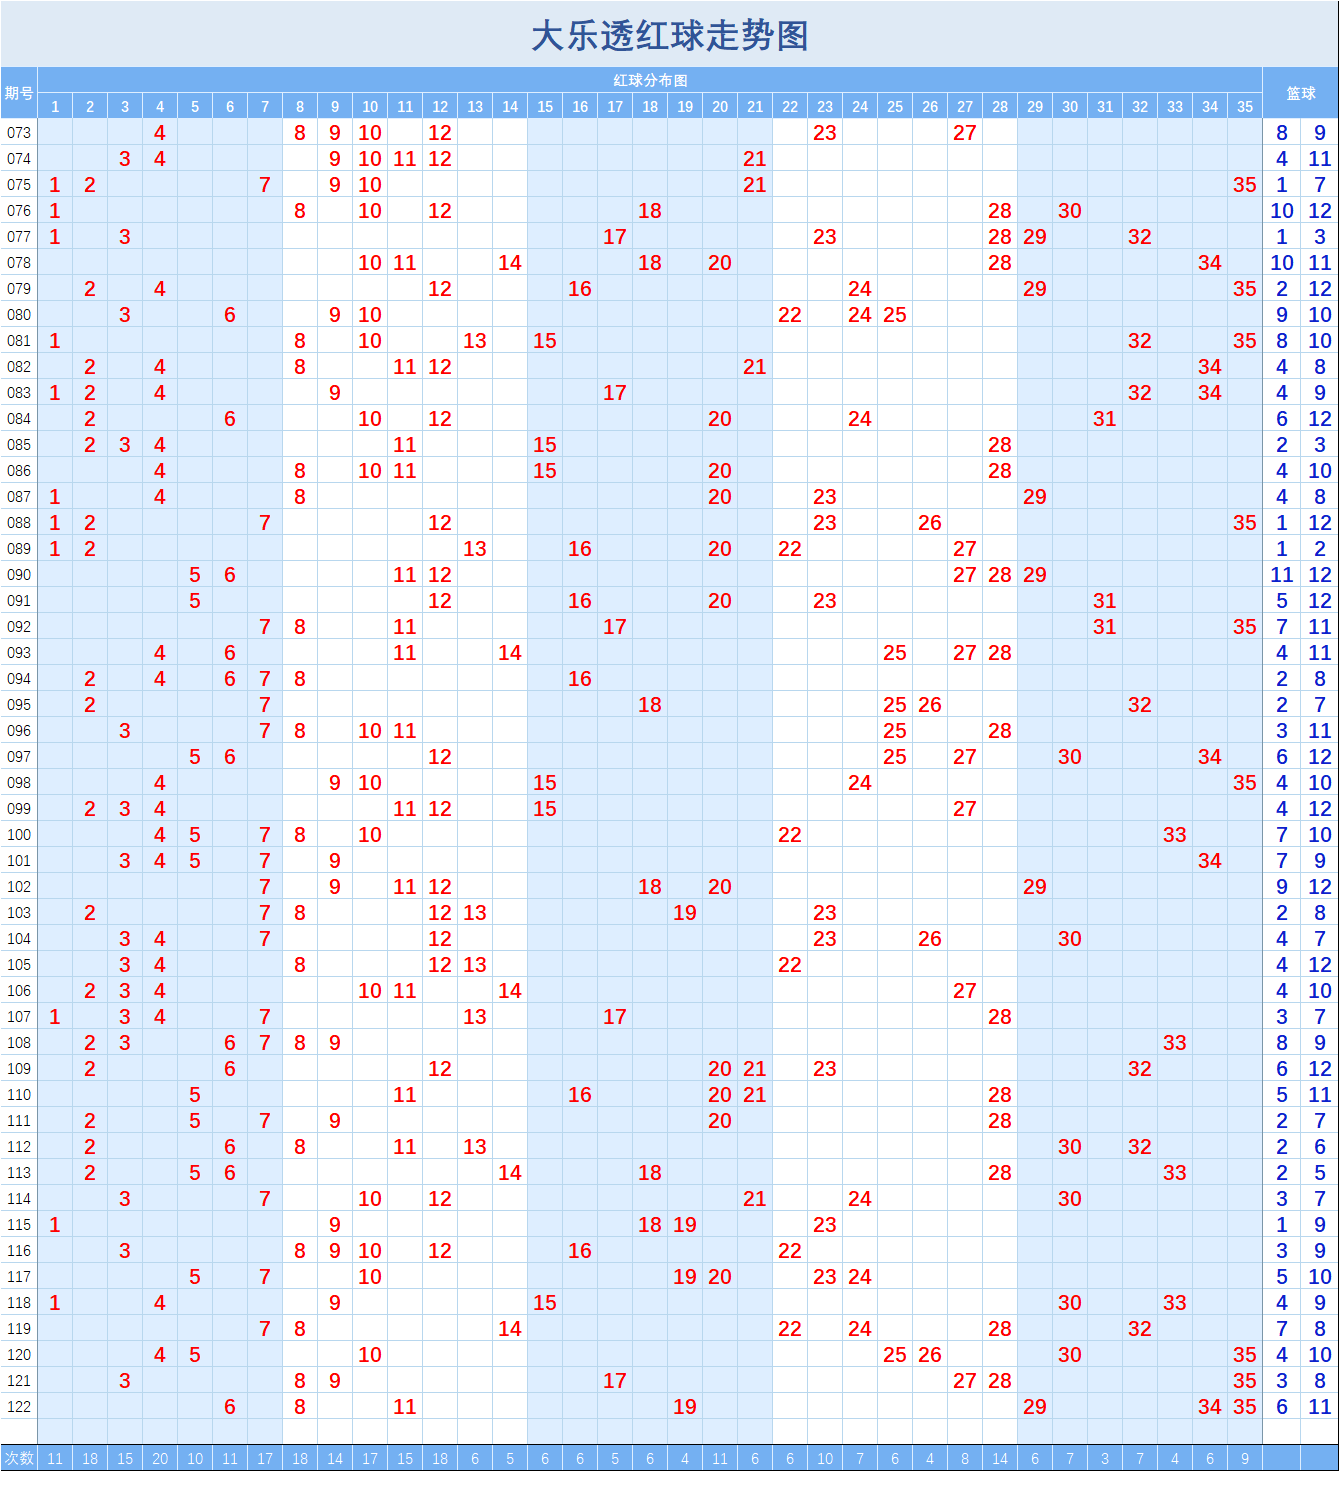Viewport: 1339px width, 1501px height.
Task: Click the 次数 row label
Action: point(19,1458)
